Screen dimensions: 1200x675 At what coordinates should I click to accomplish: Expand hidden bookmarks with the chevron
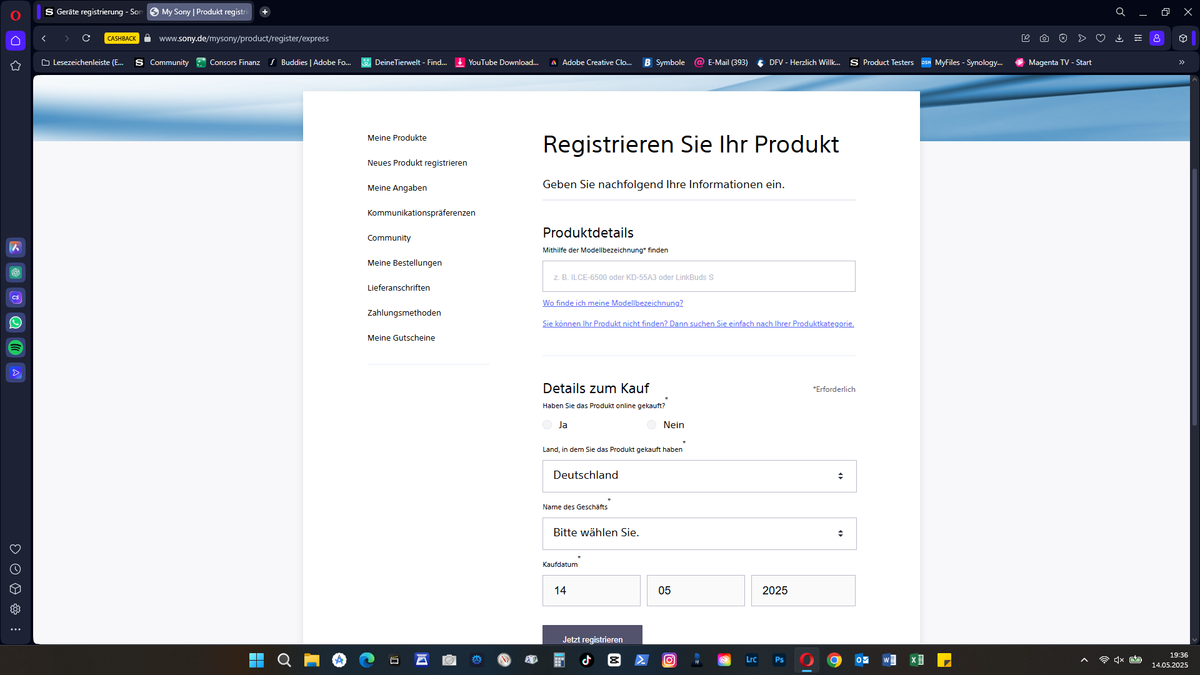pos(1182,62)
